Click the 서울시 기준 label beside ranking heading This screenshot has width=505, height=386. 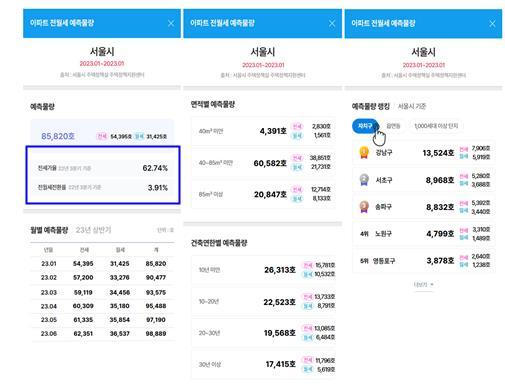click(412, 106)
